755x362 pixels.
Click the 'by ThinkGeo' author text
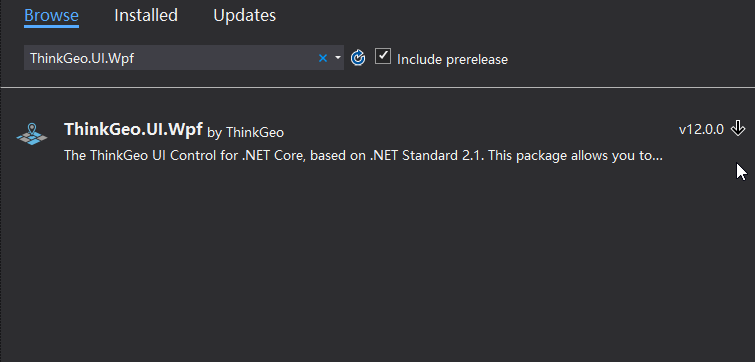click(245, 132)
